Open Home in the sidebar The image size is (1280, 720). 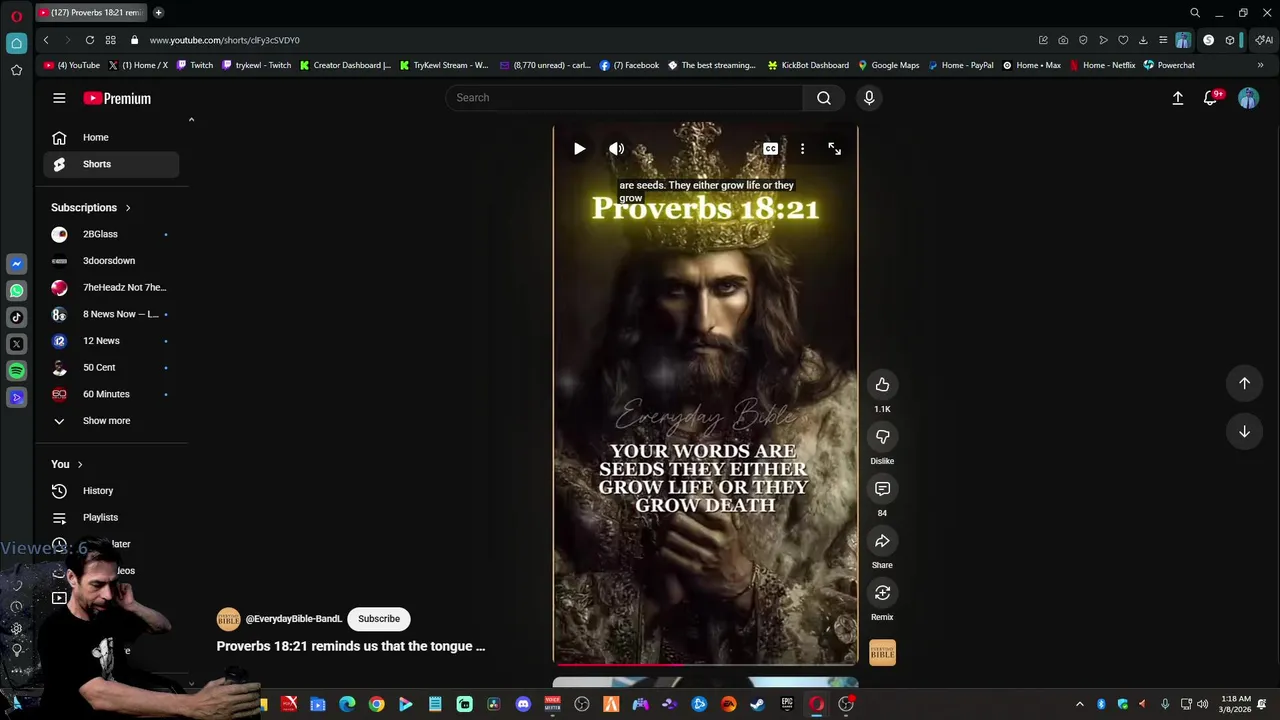[x=111, y=138]
